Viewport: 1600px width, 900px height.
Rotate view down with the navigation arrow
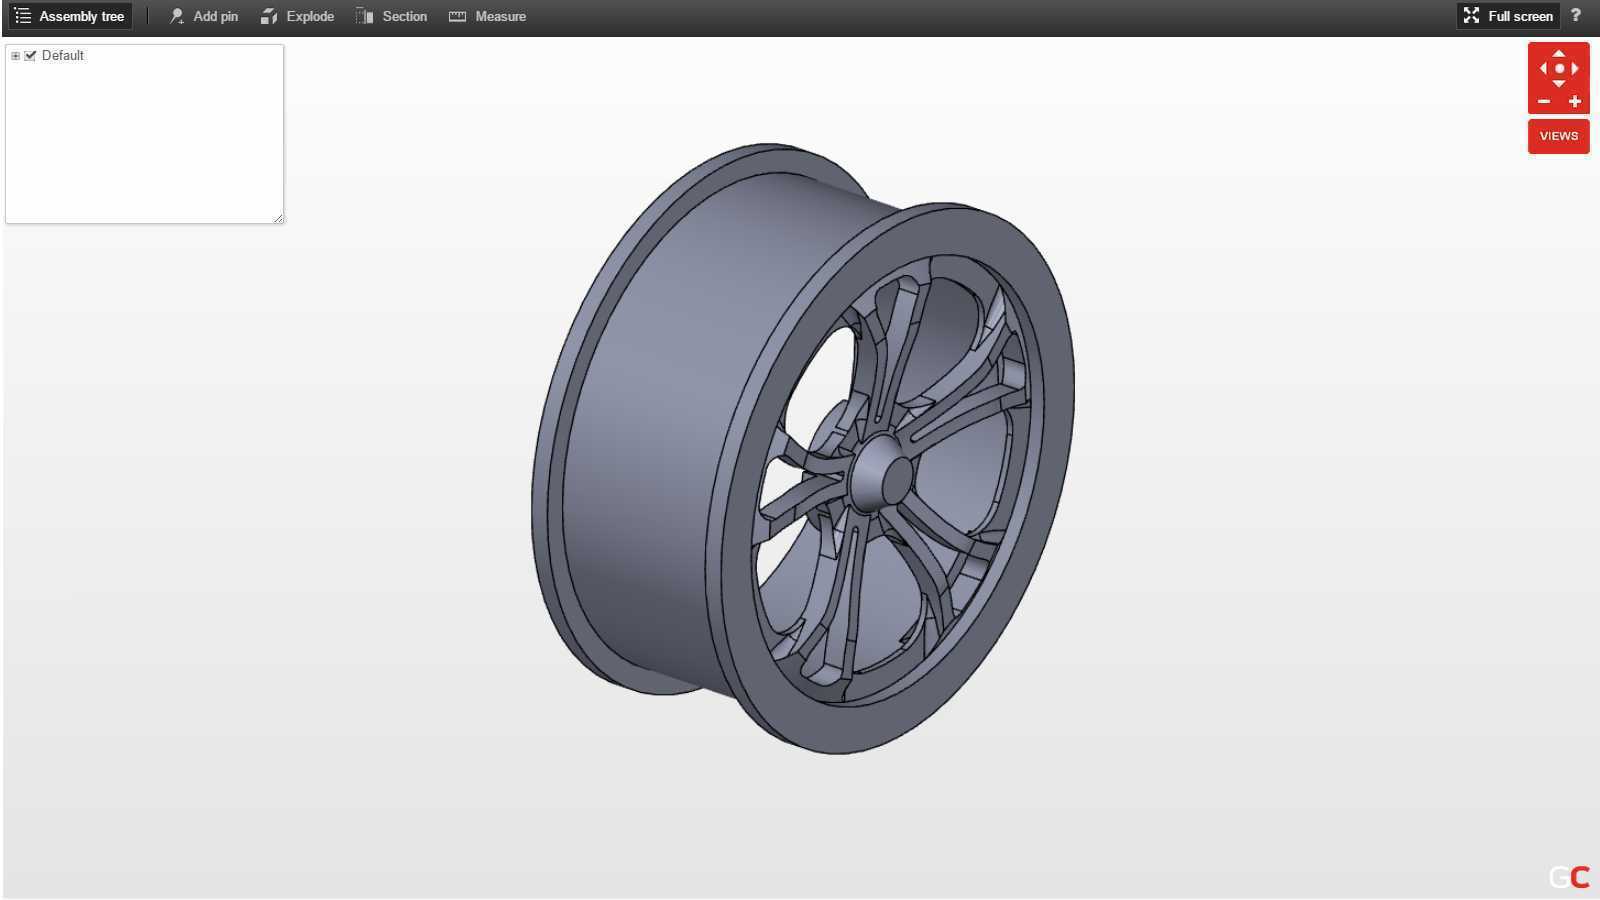1559,84
